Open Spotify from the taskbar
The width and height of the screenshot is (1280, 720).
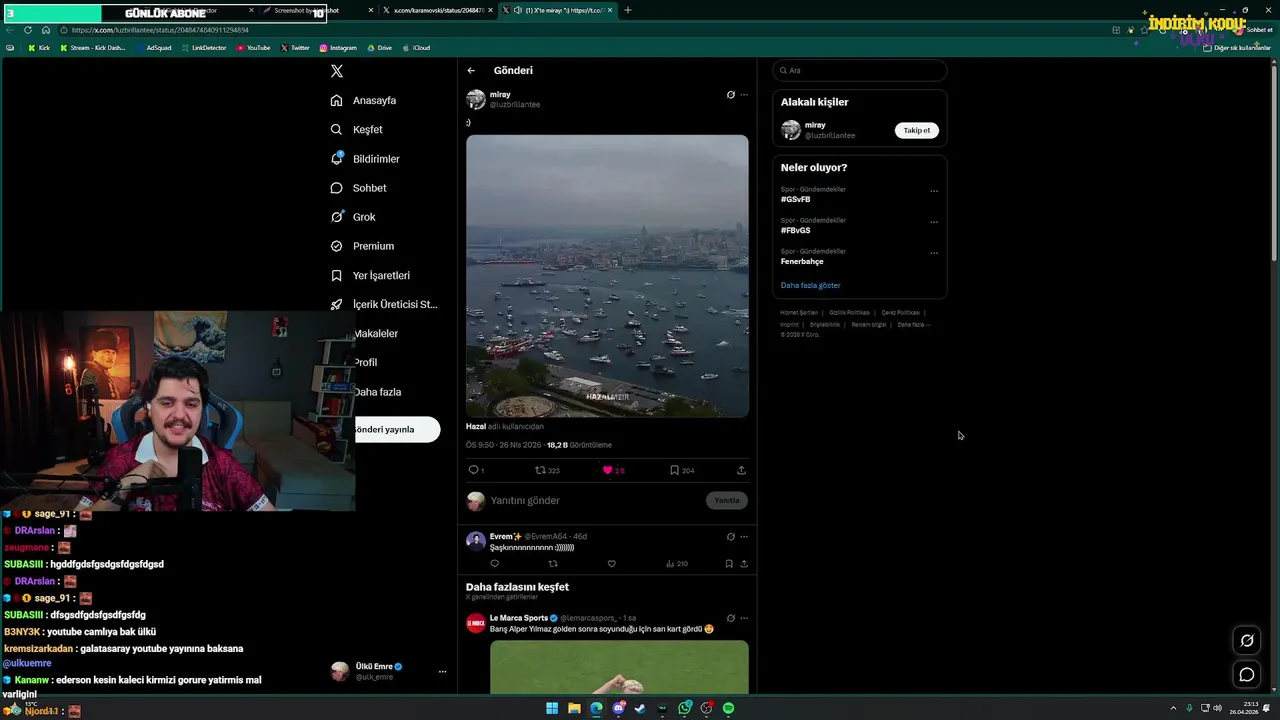728,708
